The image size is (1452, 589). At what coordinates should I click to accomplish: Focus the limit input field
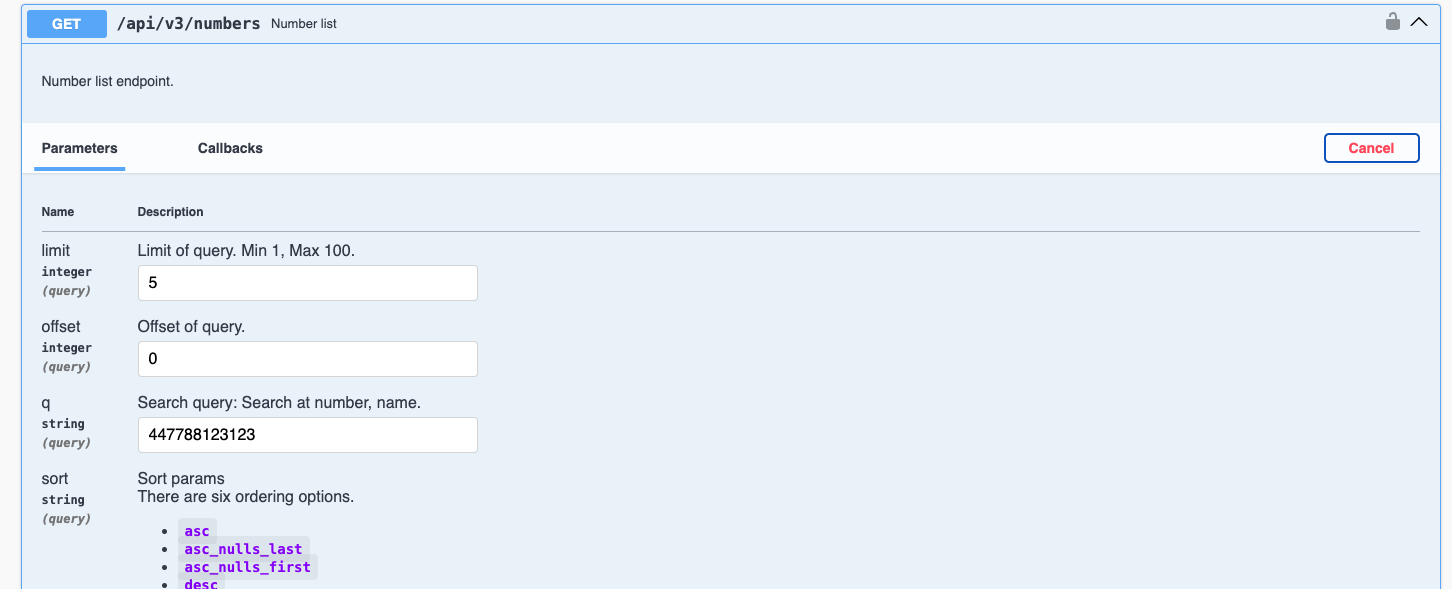(307, 283)
